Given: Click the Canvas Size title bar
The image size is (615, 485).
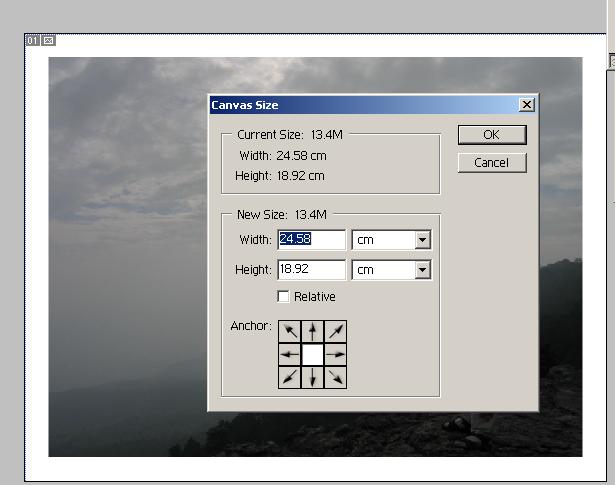Looking at the screenshot, I should (374, 105).
